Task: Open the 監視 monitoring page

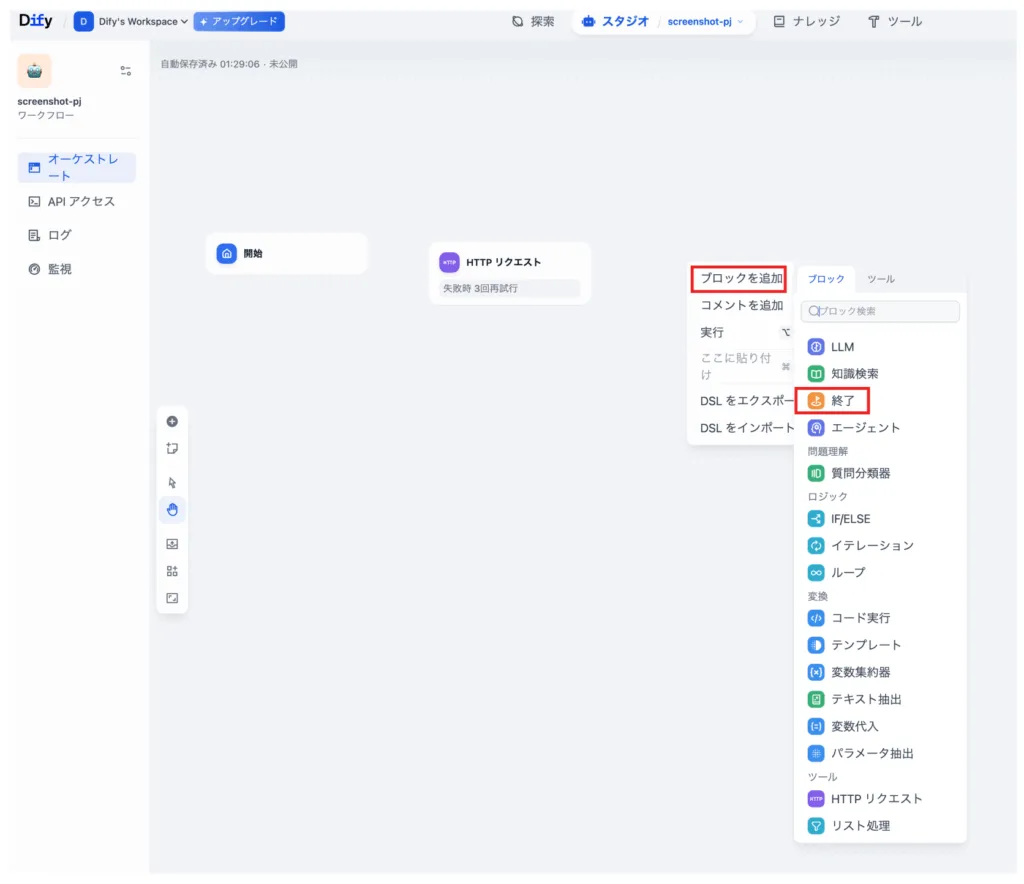Action: pos(60,269)
